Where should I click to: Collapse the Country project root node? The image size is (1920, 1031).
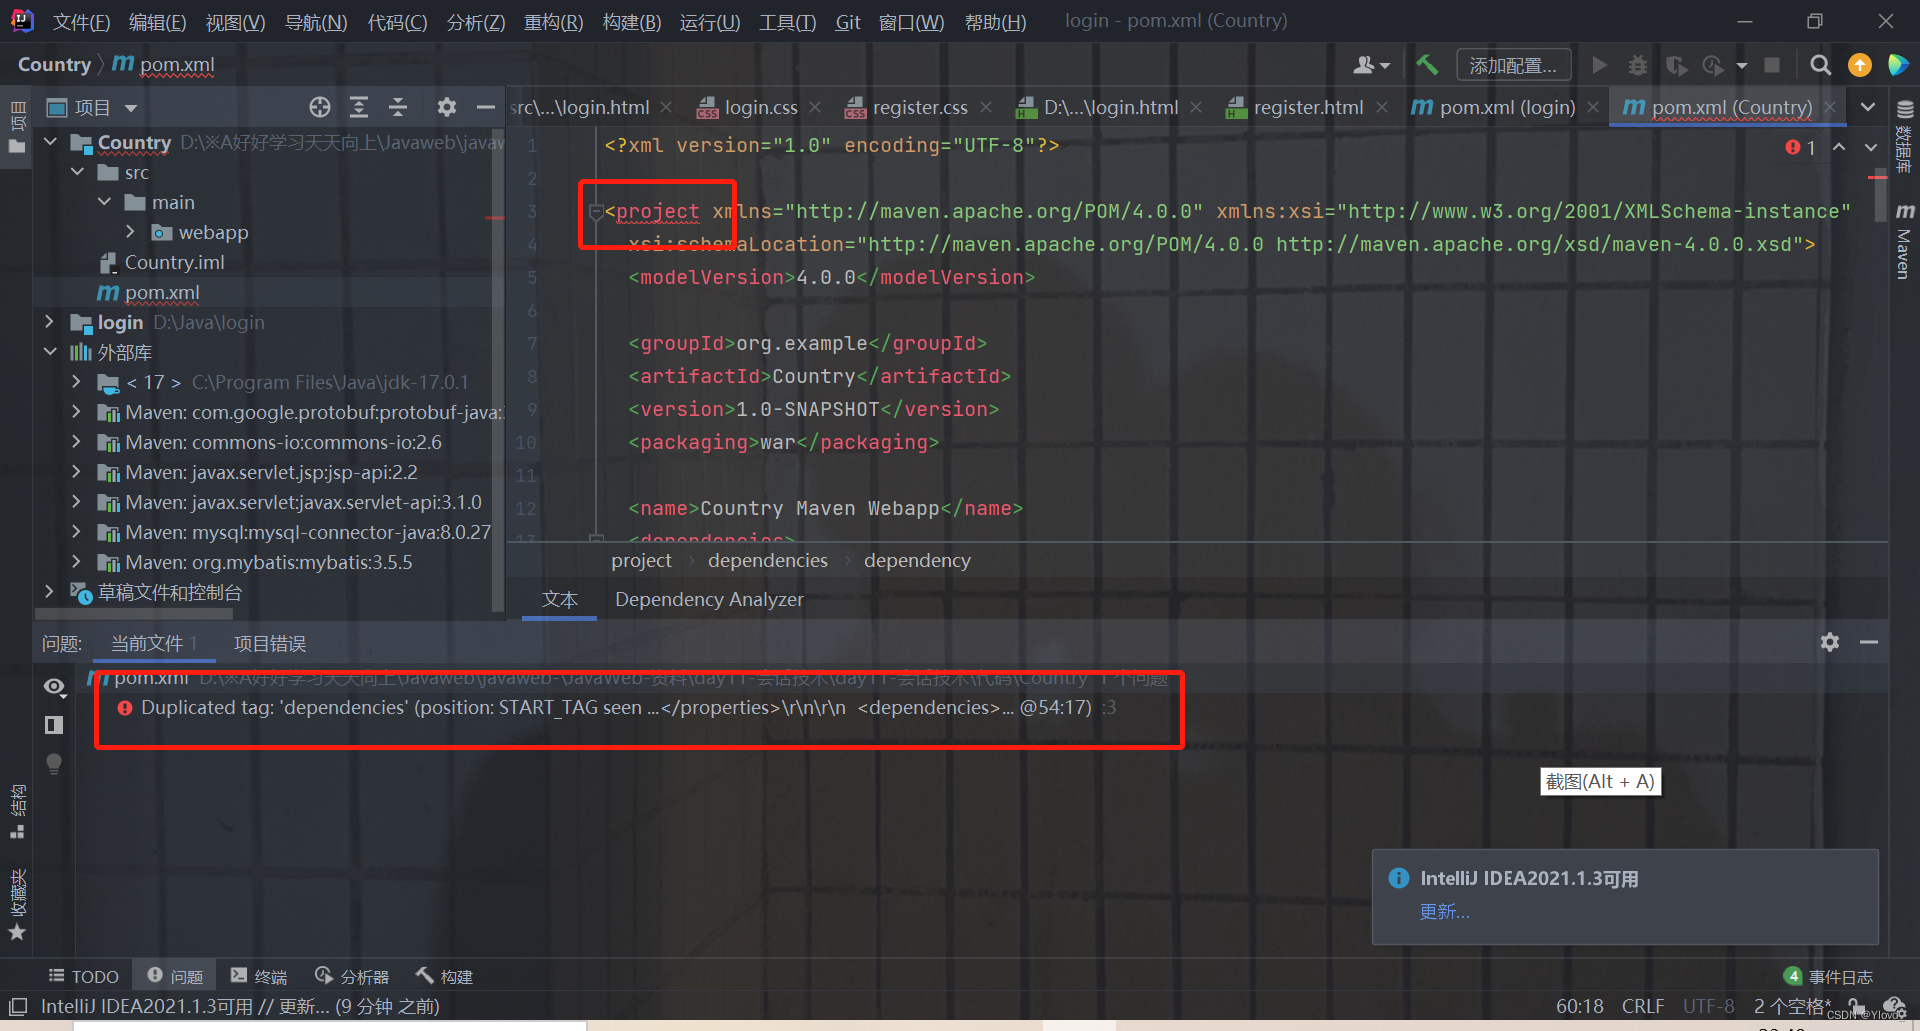(50, 142)
